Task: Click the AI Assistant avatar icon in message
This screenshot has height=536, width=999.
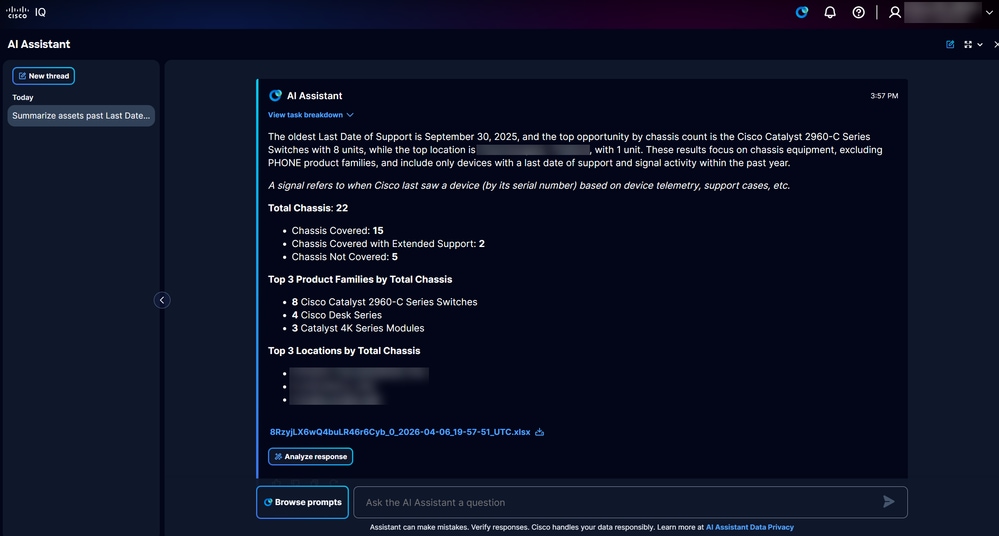Action: click(x=275, y=96)
